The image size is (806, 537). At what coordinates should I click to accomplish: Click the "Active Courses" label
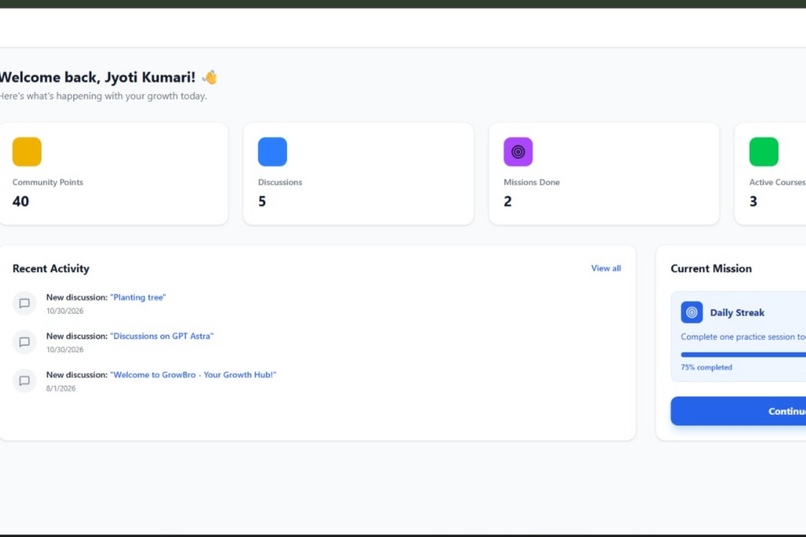(778, 182)
